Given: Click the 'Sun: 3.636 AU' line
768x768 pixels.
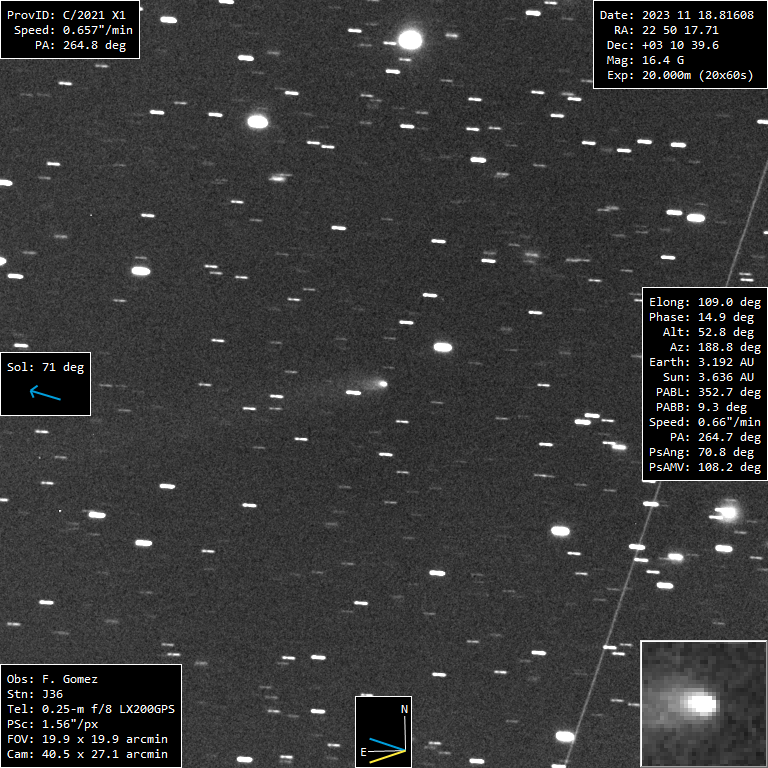Looking at the screenshot, I should pos(708,378).
